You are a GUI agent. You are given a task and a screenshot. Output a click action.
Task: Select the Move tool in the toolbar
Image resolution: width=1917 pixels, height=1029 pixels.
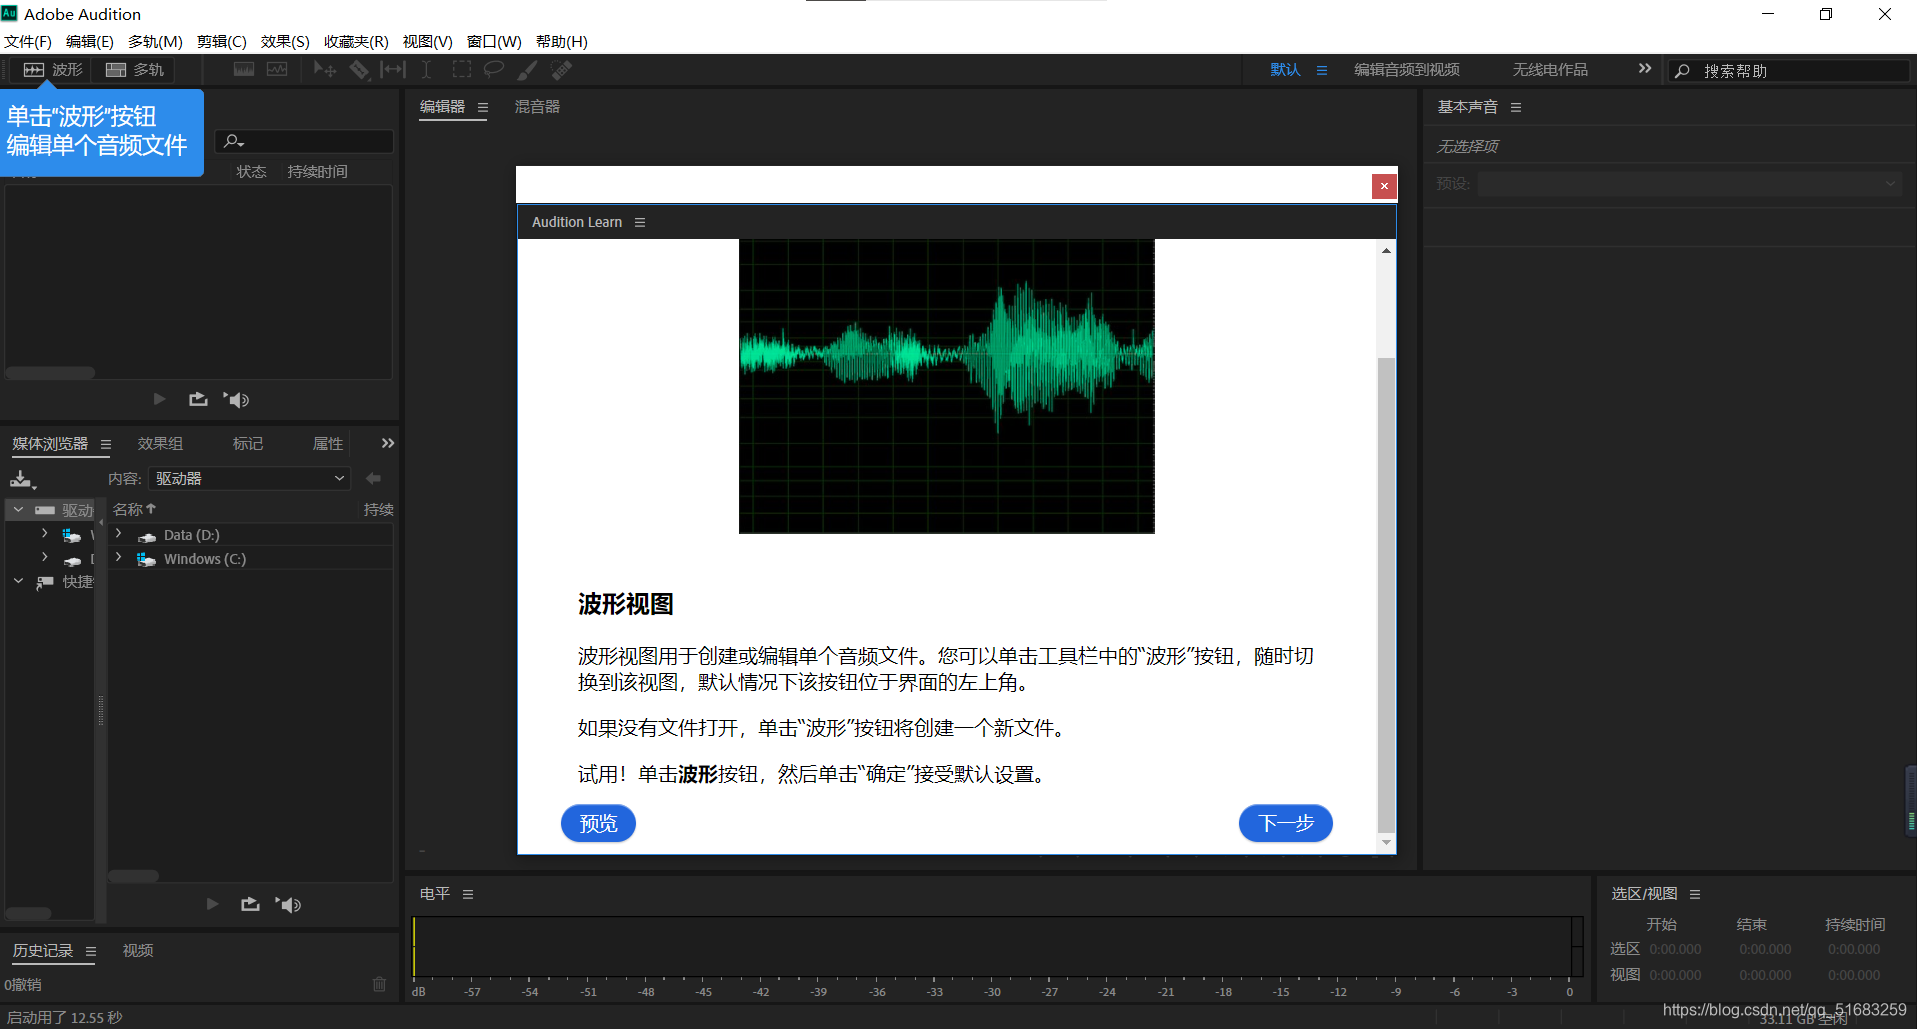coord(324,70)
